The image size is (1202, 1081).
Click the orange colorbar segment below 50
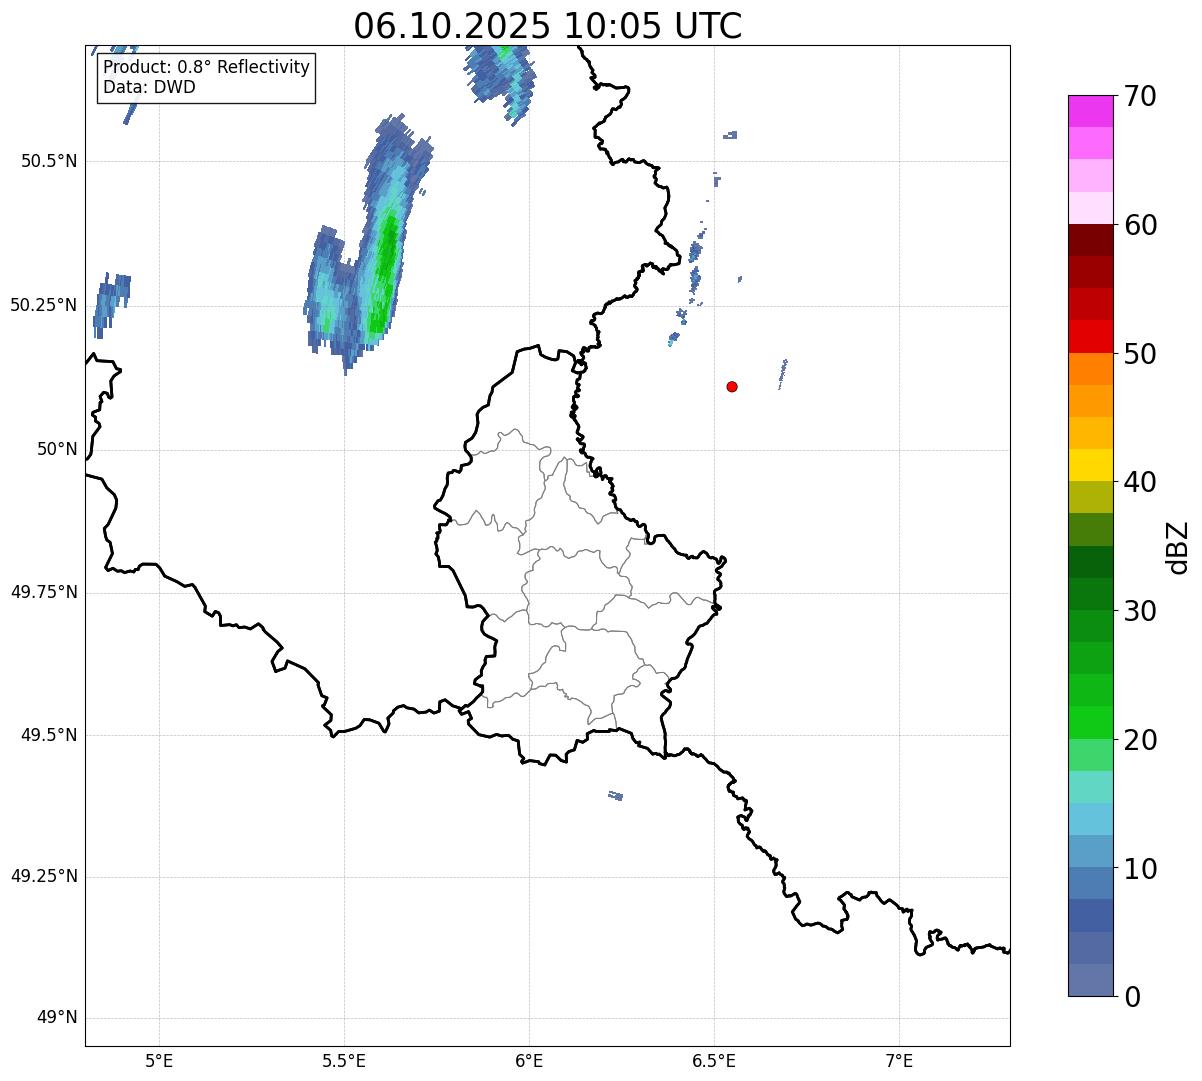1090,369
